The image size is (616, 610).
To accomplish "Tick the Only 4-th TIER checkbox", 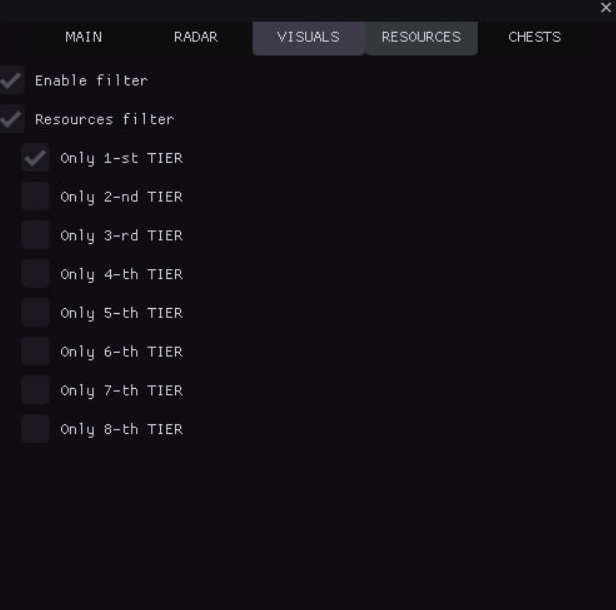I will coord(35,274).
